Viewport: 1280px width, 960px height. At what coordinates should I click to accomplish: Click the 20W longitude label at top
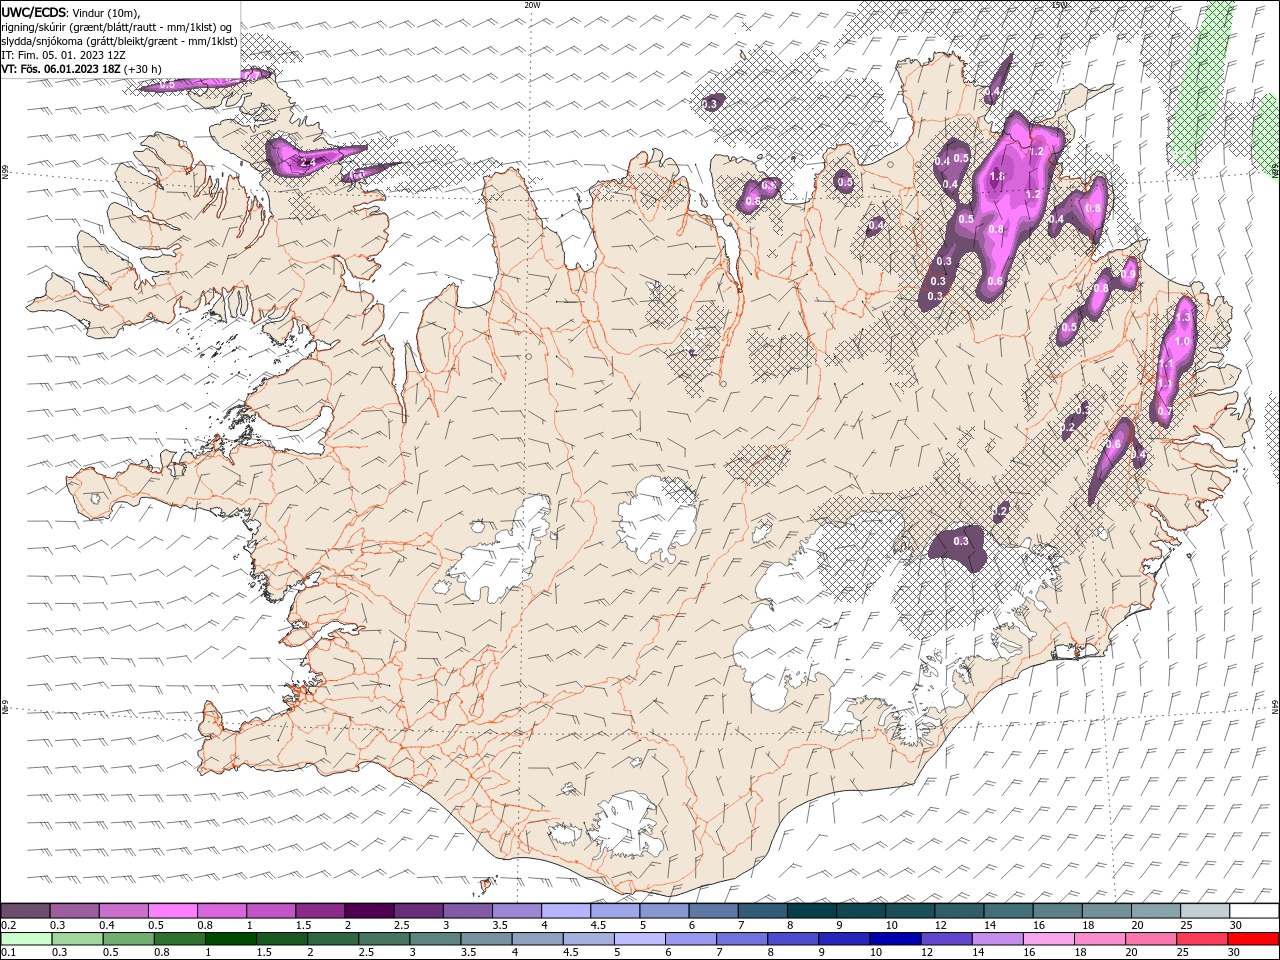(532, 5)
